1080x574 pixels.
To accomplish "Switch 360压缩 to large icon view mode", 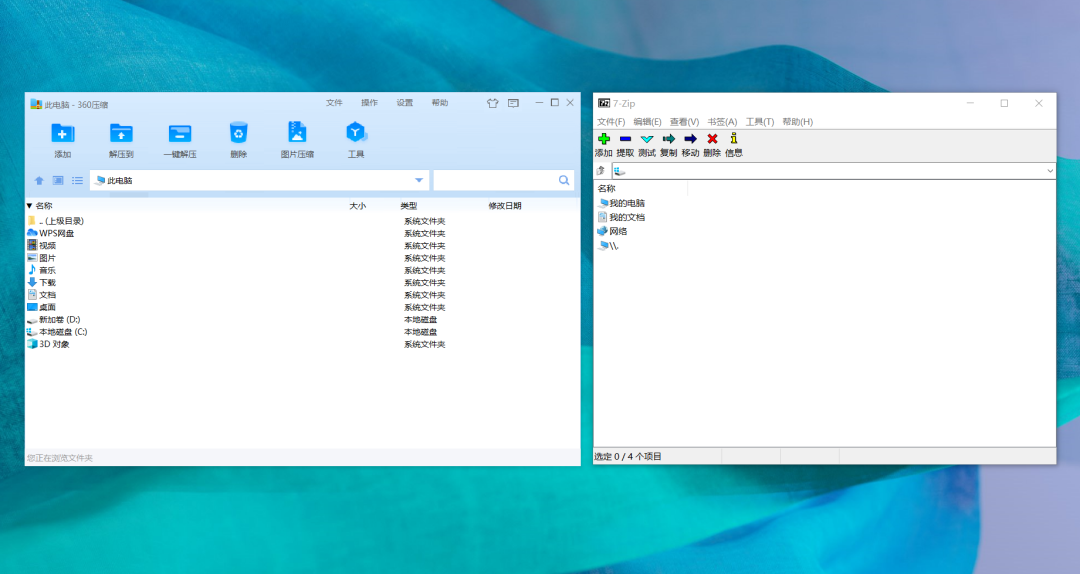I will (x=58, y=181).
